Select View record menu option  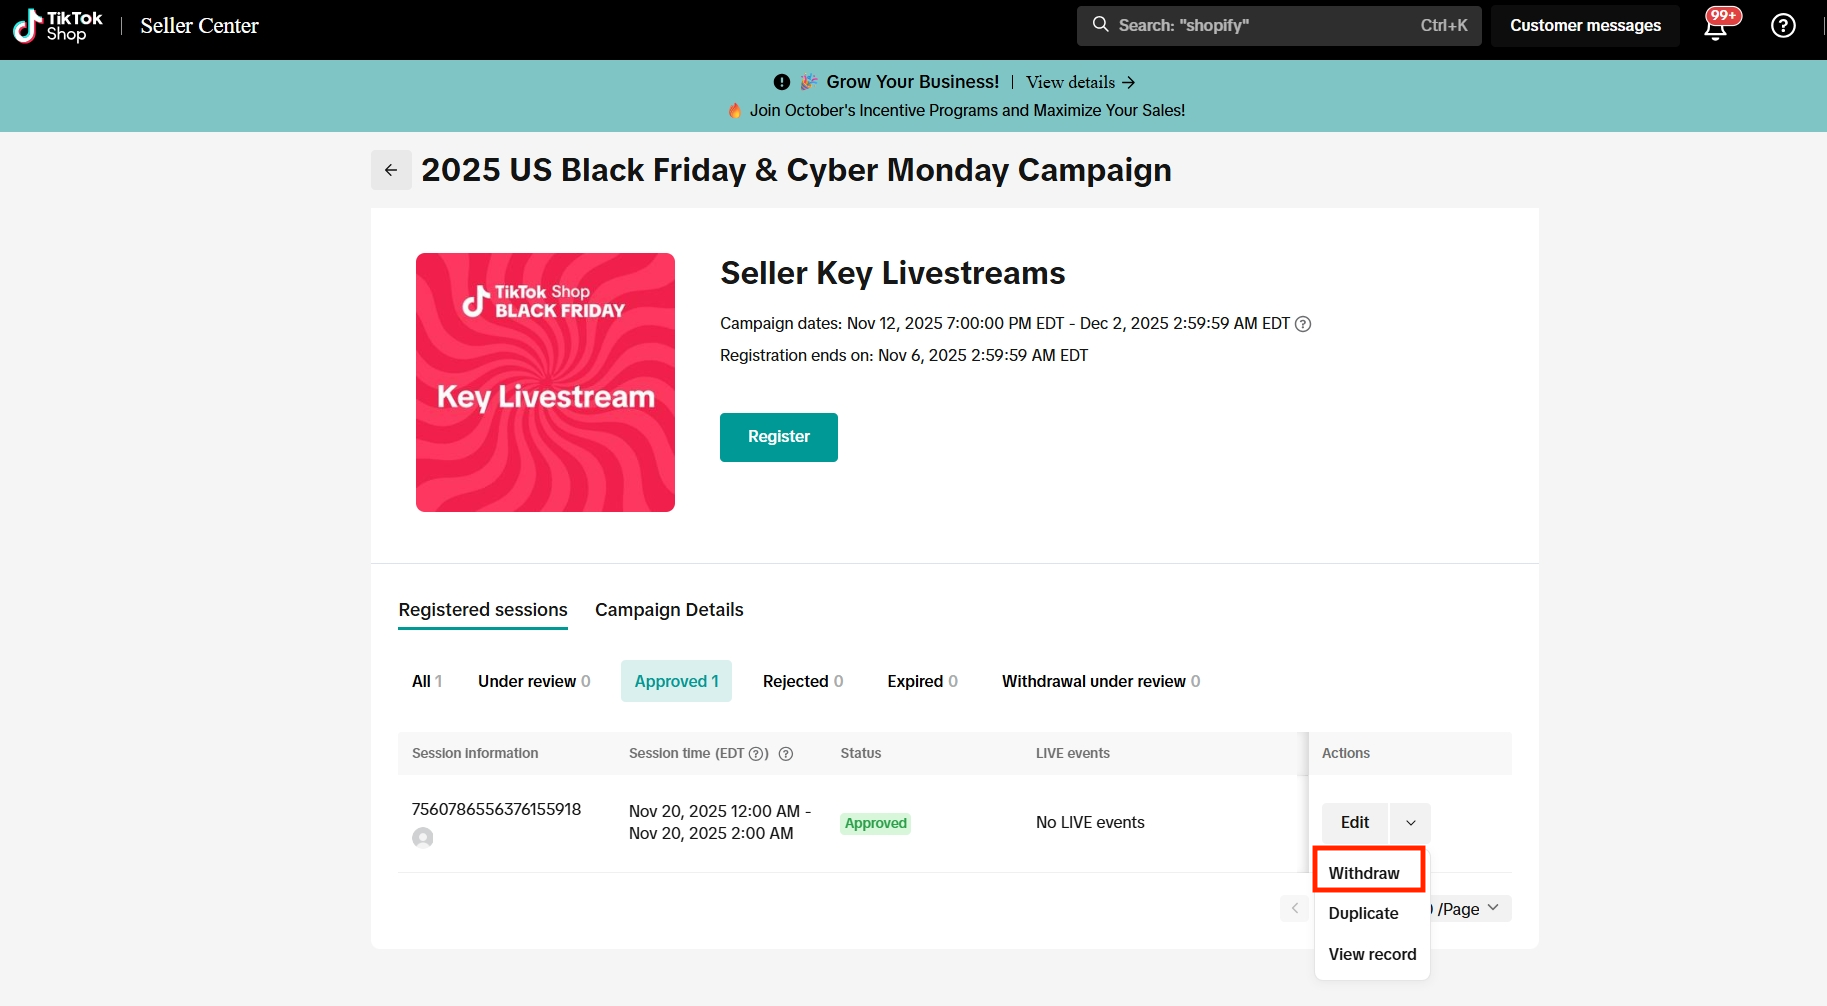pos(1372,954)
